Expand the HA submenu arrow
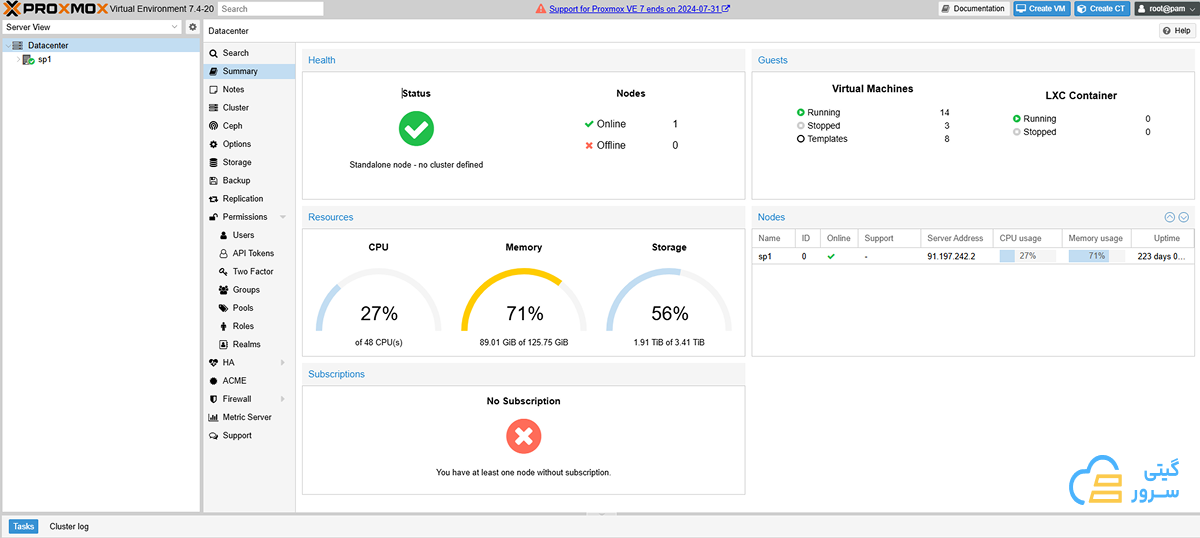Image resolution: width=1200 pixels, height=538 pixels. (x=283, y=363)
